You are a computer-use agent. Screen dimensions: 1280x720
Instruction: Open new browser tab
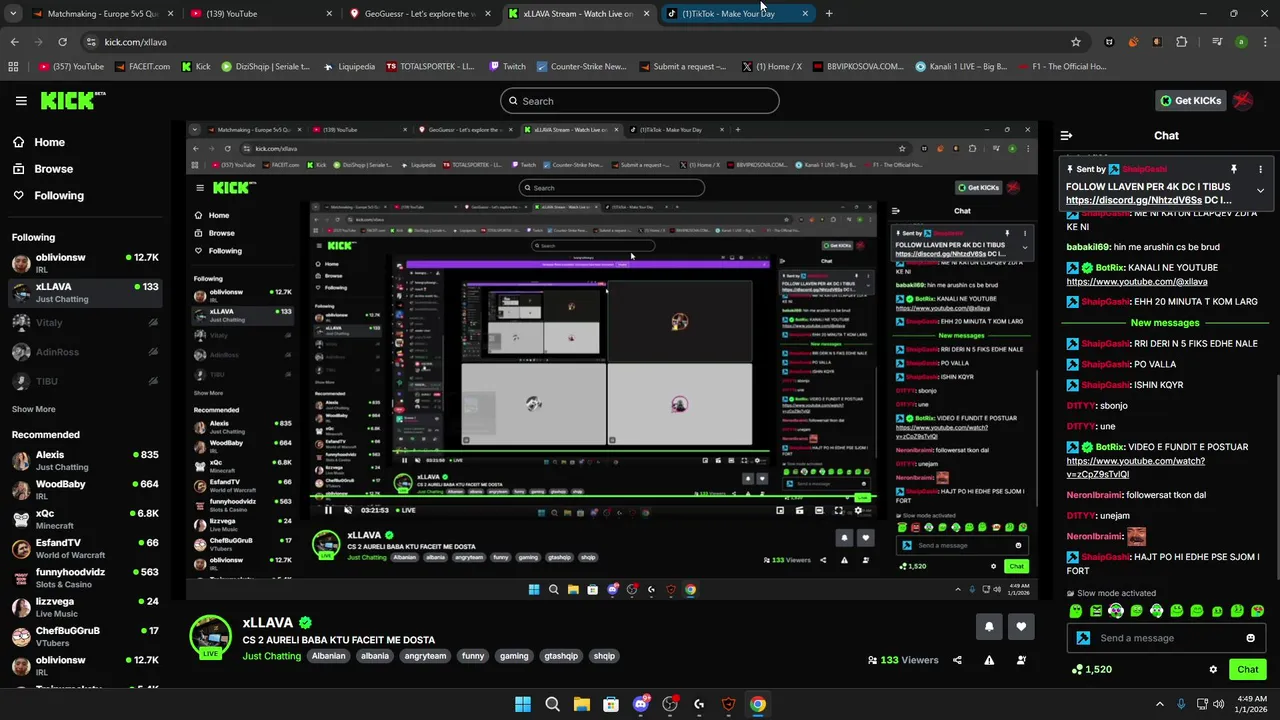tap(829, 14)
